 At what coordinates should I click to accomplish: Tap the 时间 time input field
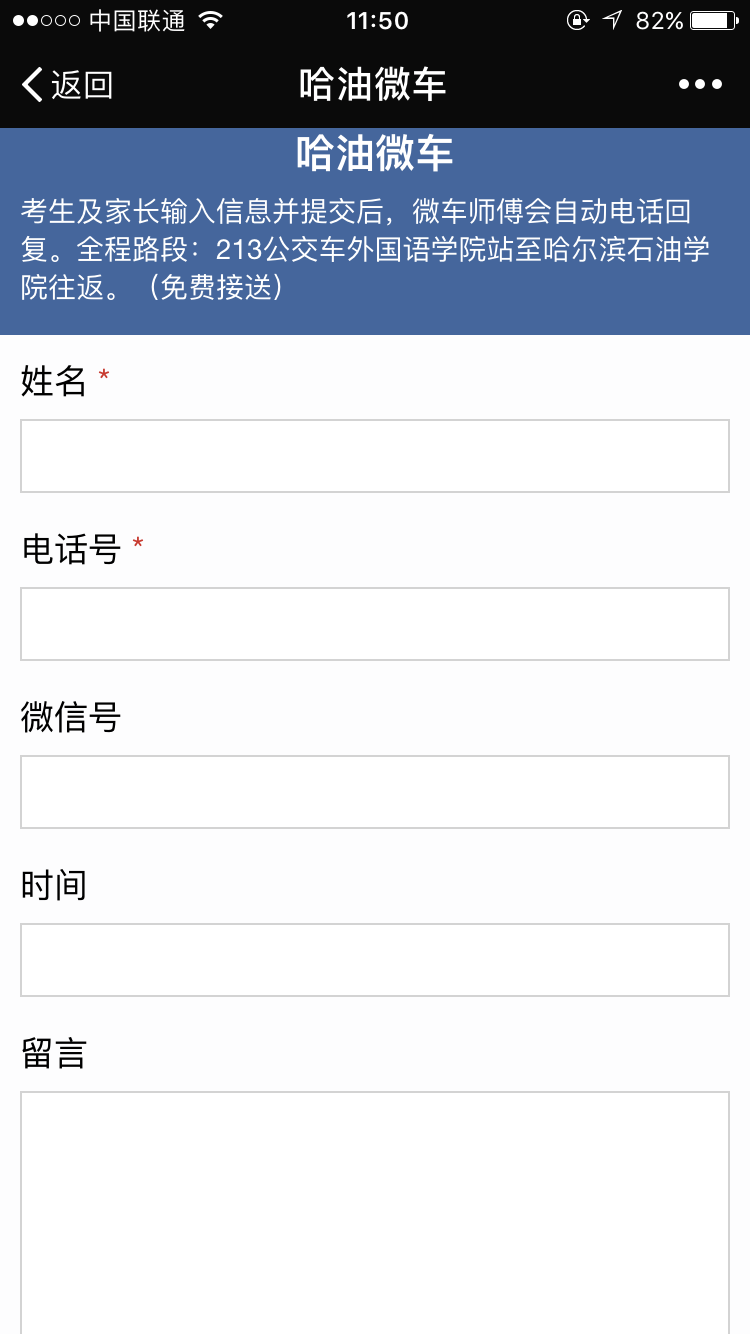[x=375, y=960]
